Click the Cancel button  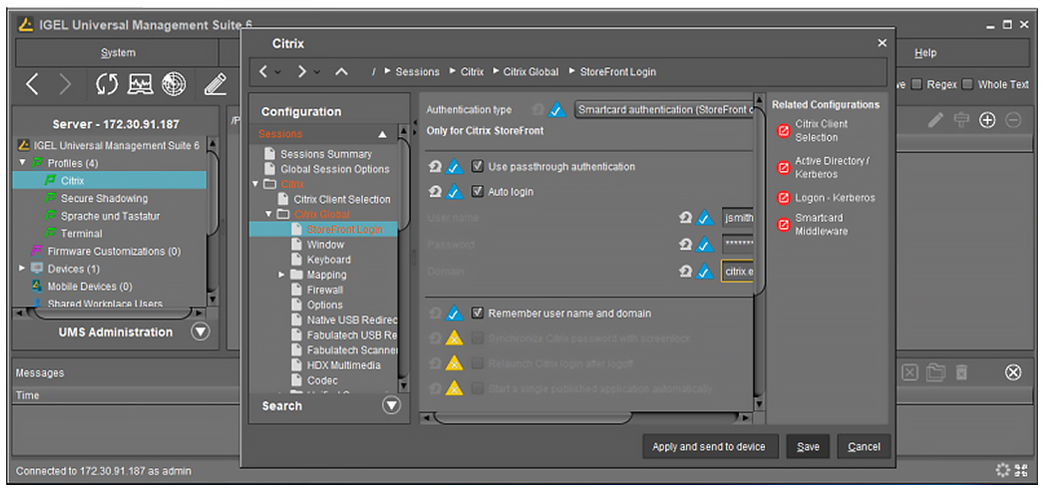click(x=864, y=446)
